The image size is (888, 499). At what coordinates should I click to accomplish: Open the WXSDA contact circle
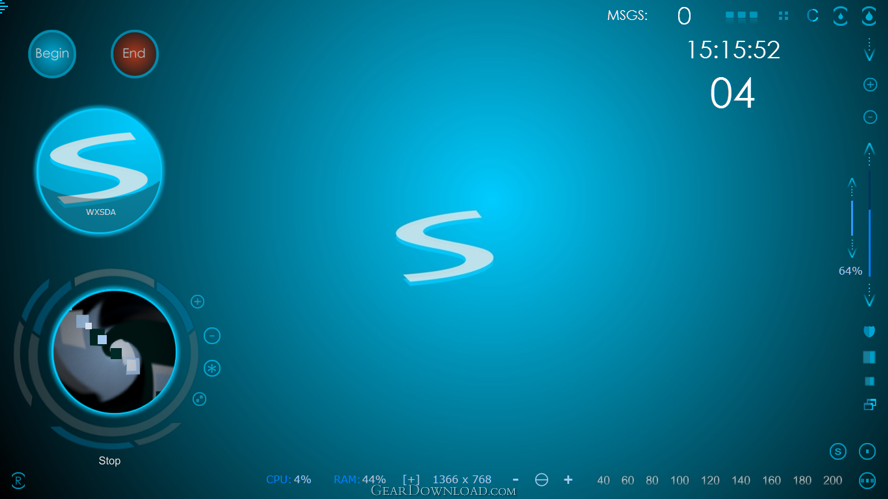[100, 170]
